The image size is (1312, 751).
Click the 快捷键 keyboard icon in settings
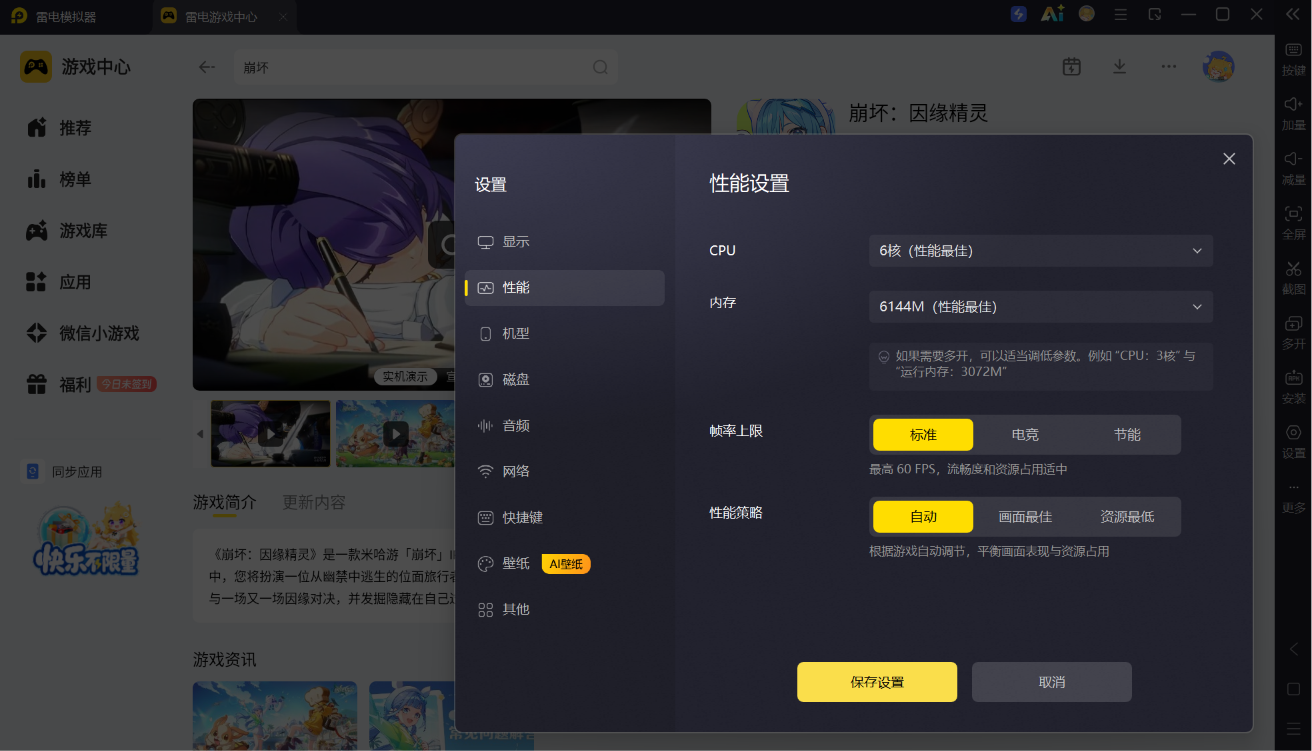(x=486, y=518)
